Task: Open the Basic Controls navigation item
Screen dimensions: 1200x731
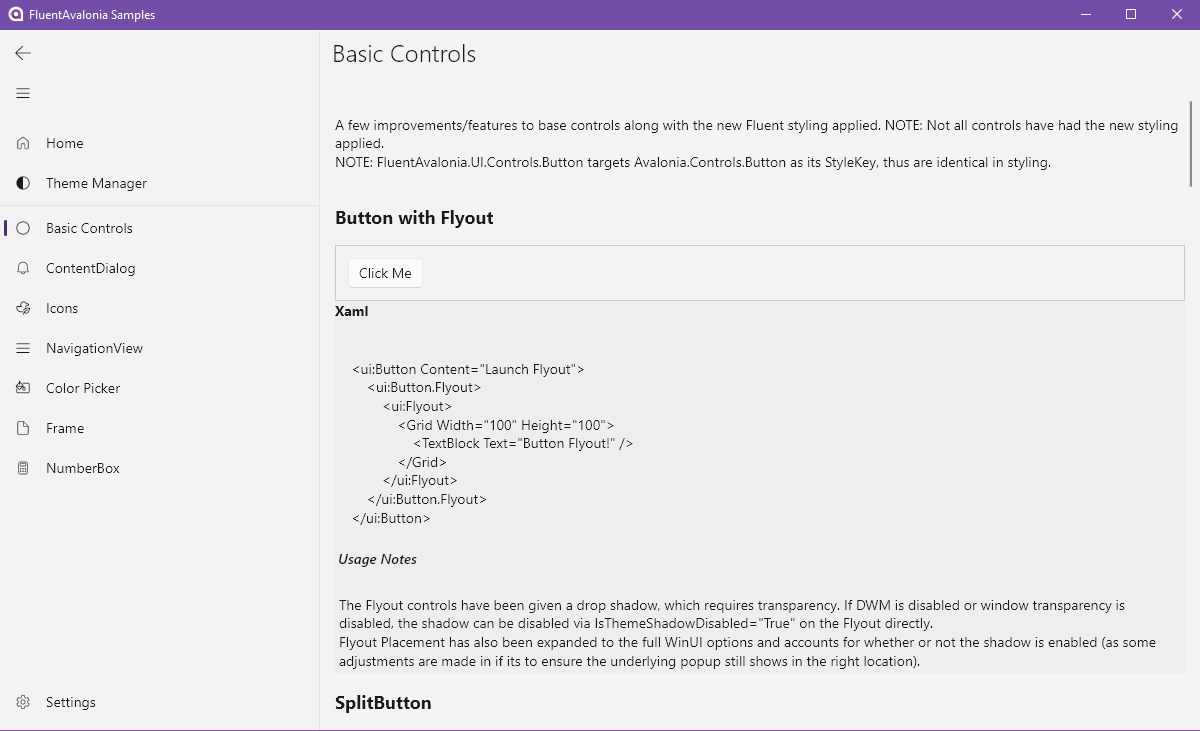Action: click(x=160, y=228)
